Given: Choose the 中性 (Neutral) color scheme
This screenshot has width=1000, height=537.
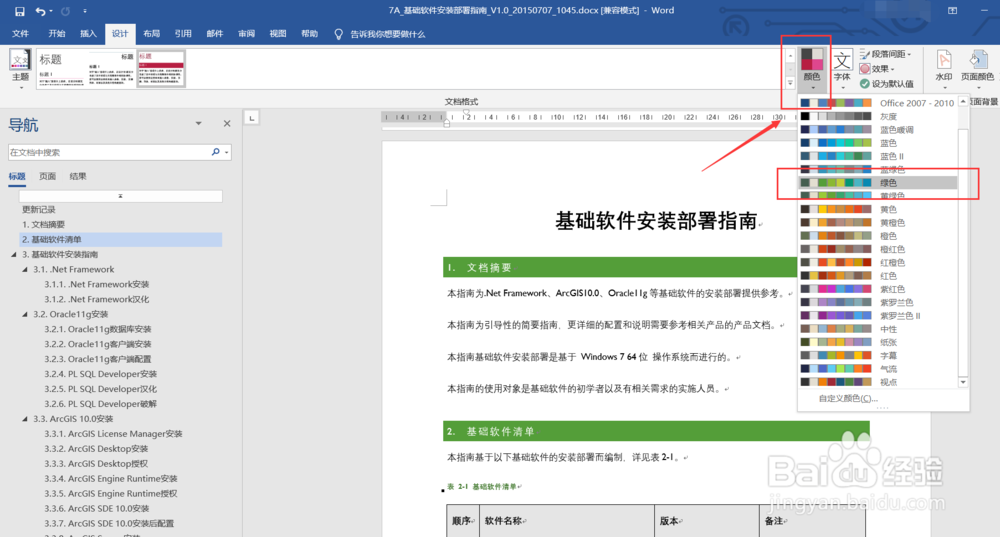Looking at the screenshot, I should [878, 329].
